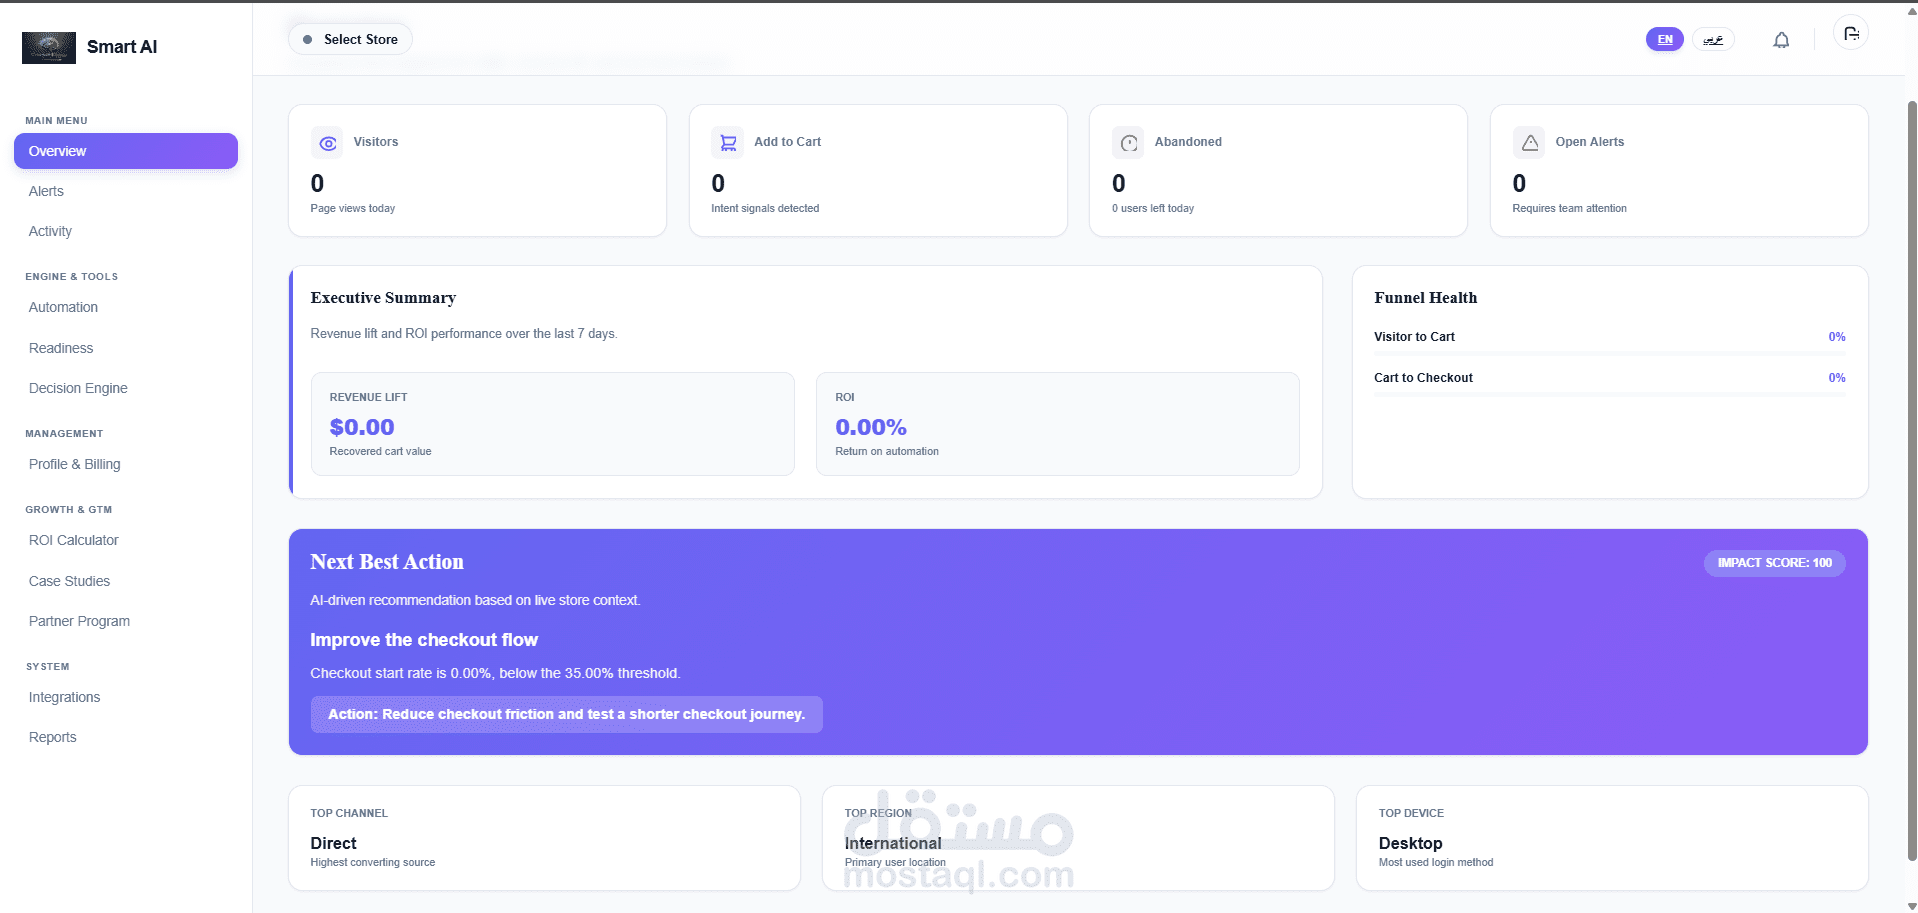Open Case Studies page
The image size is (1918, 913).
69,581
